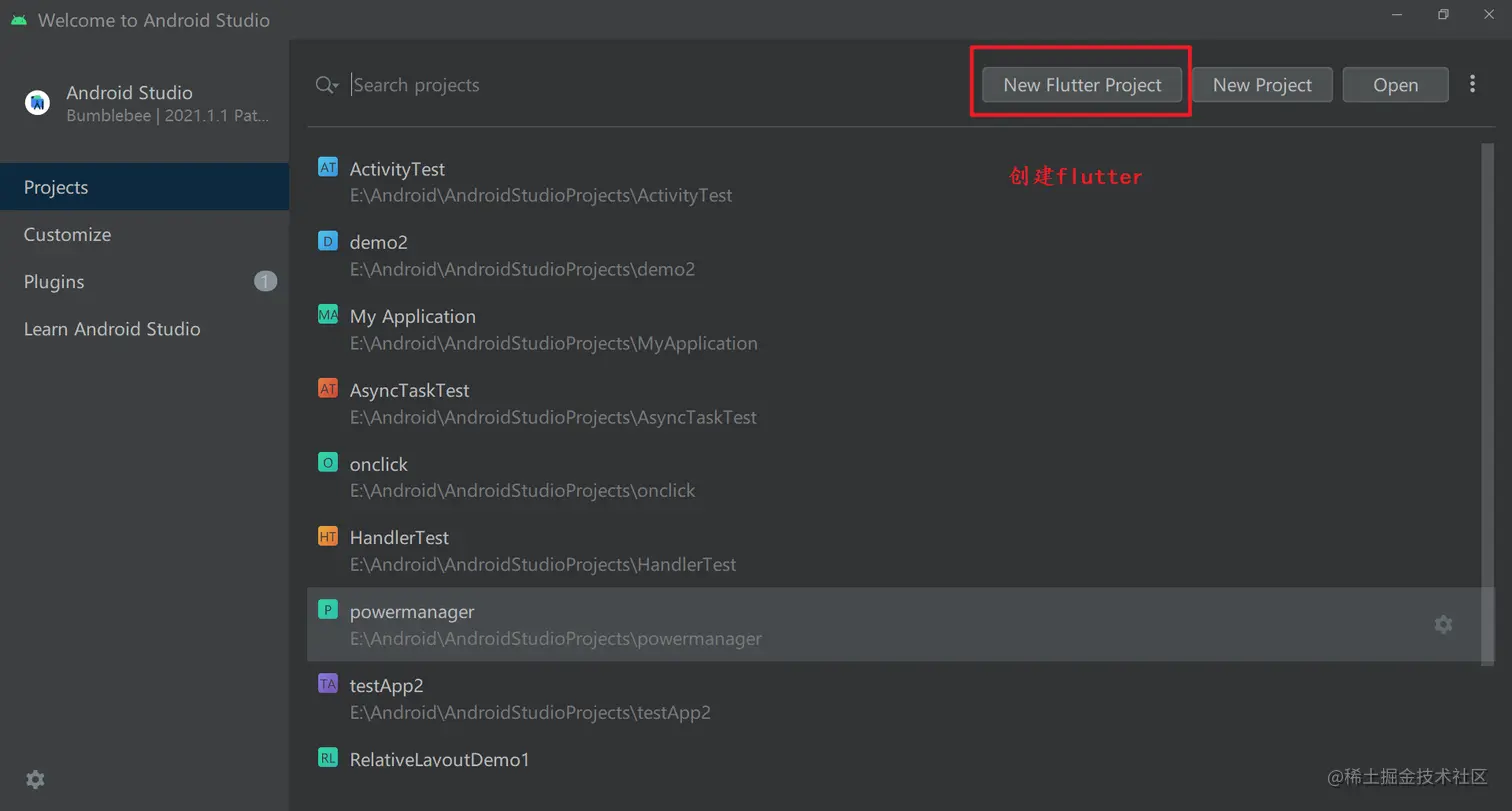Click the Open button
The image size is (1512, 811).
pyautogui.click(x=1395, y=84)
